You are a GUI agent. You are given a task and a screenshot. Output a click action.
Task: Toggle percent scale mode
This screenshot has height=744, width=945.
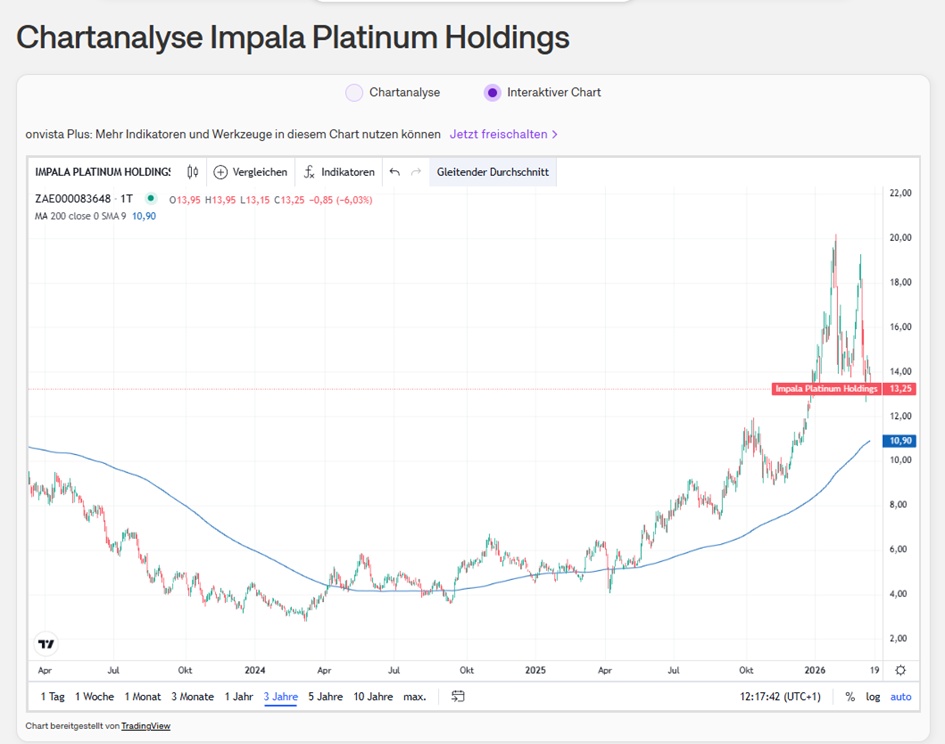click(850, 697)
